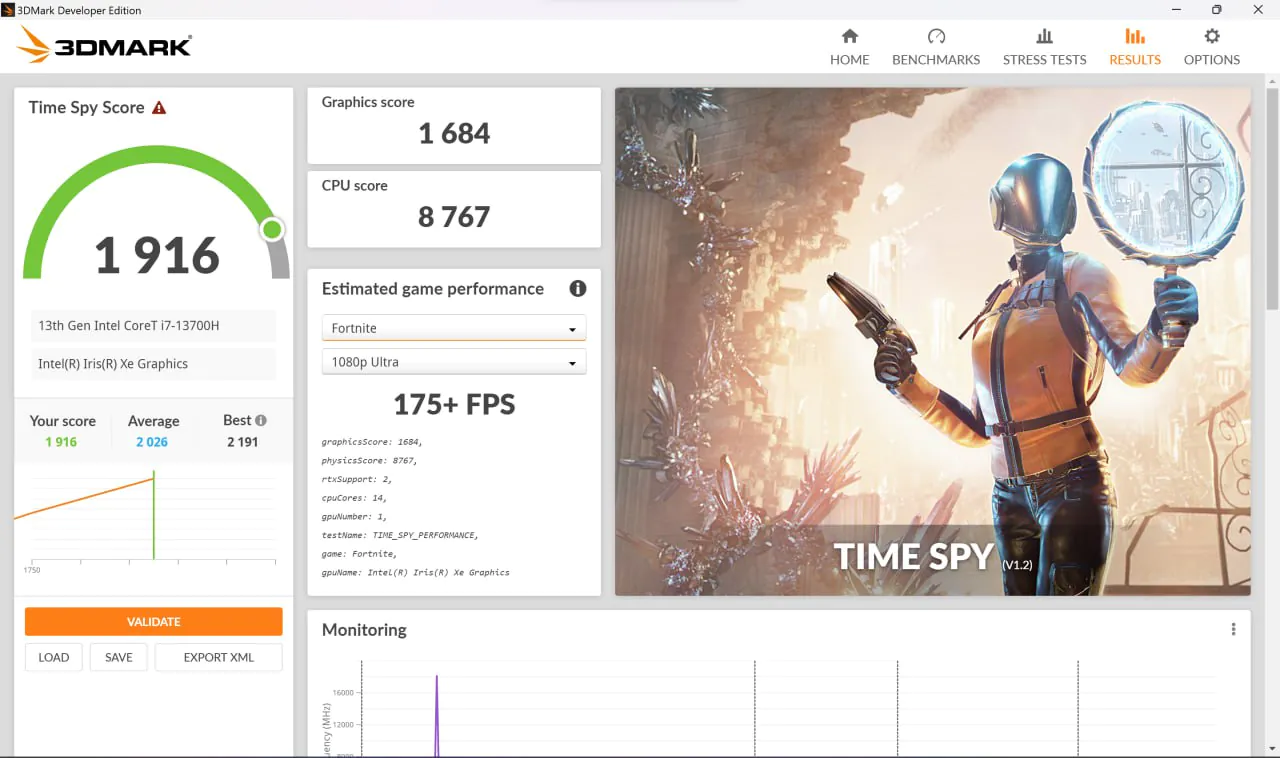Open the 1080p Ultra resolution dropdown
1280x758 pixels.
[x=453, y=362]
